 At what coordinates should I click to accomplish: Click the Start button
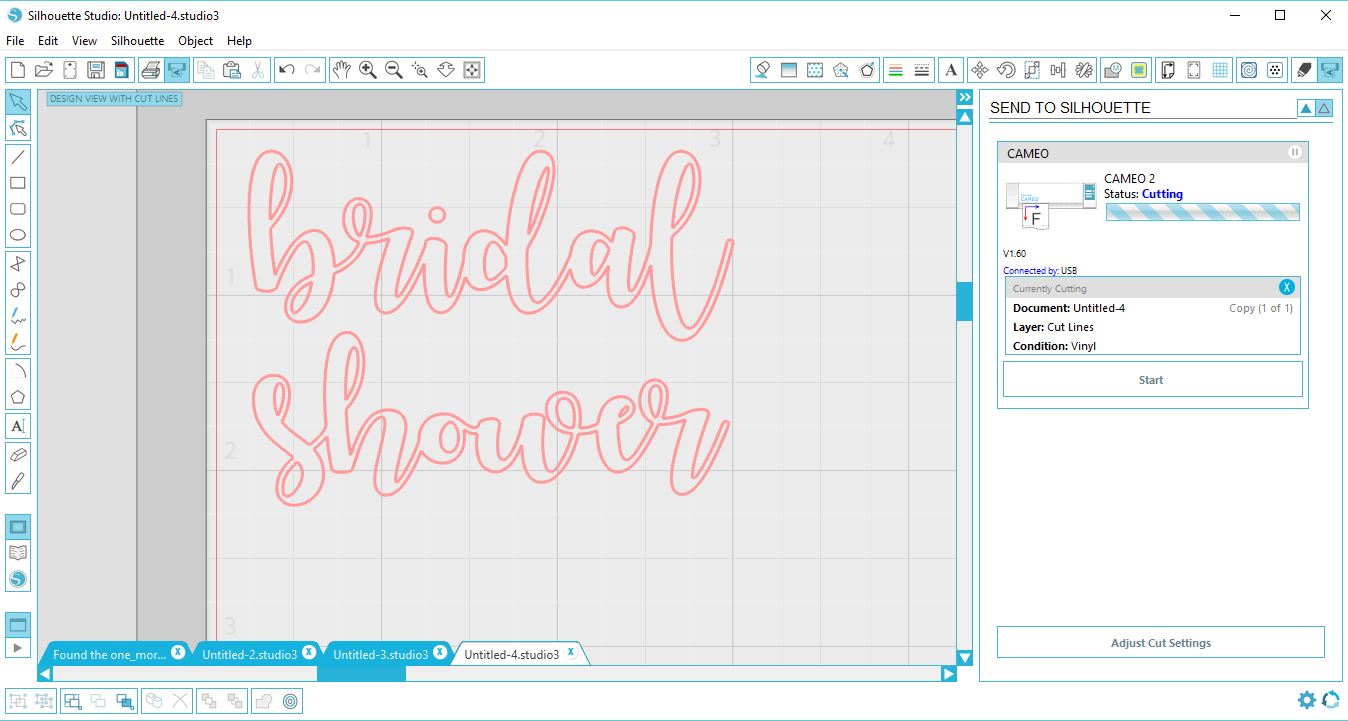coord(1152,380)
